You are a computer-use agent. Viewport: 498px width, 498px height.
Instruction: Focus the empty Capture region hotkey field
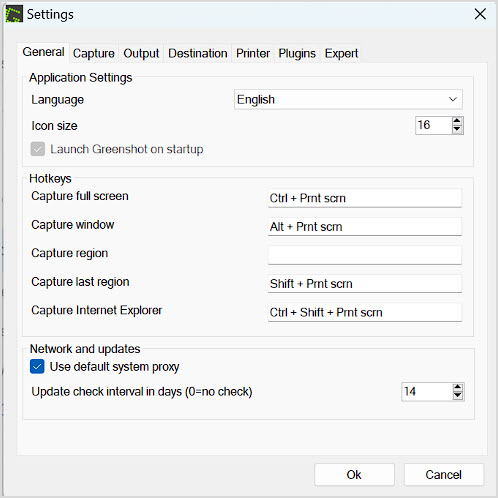tap(365, 255)
